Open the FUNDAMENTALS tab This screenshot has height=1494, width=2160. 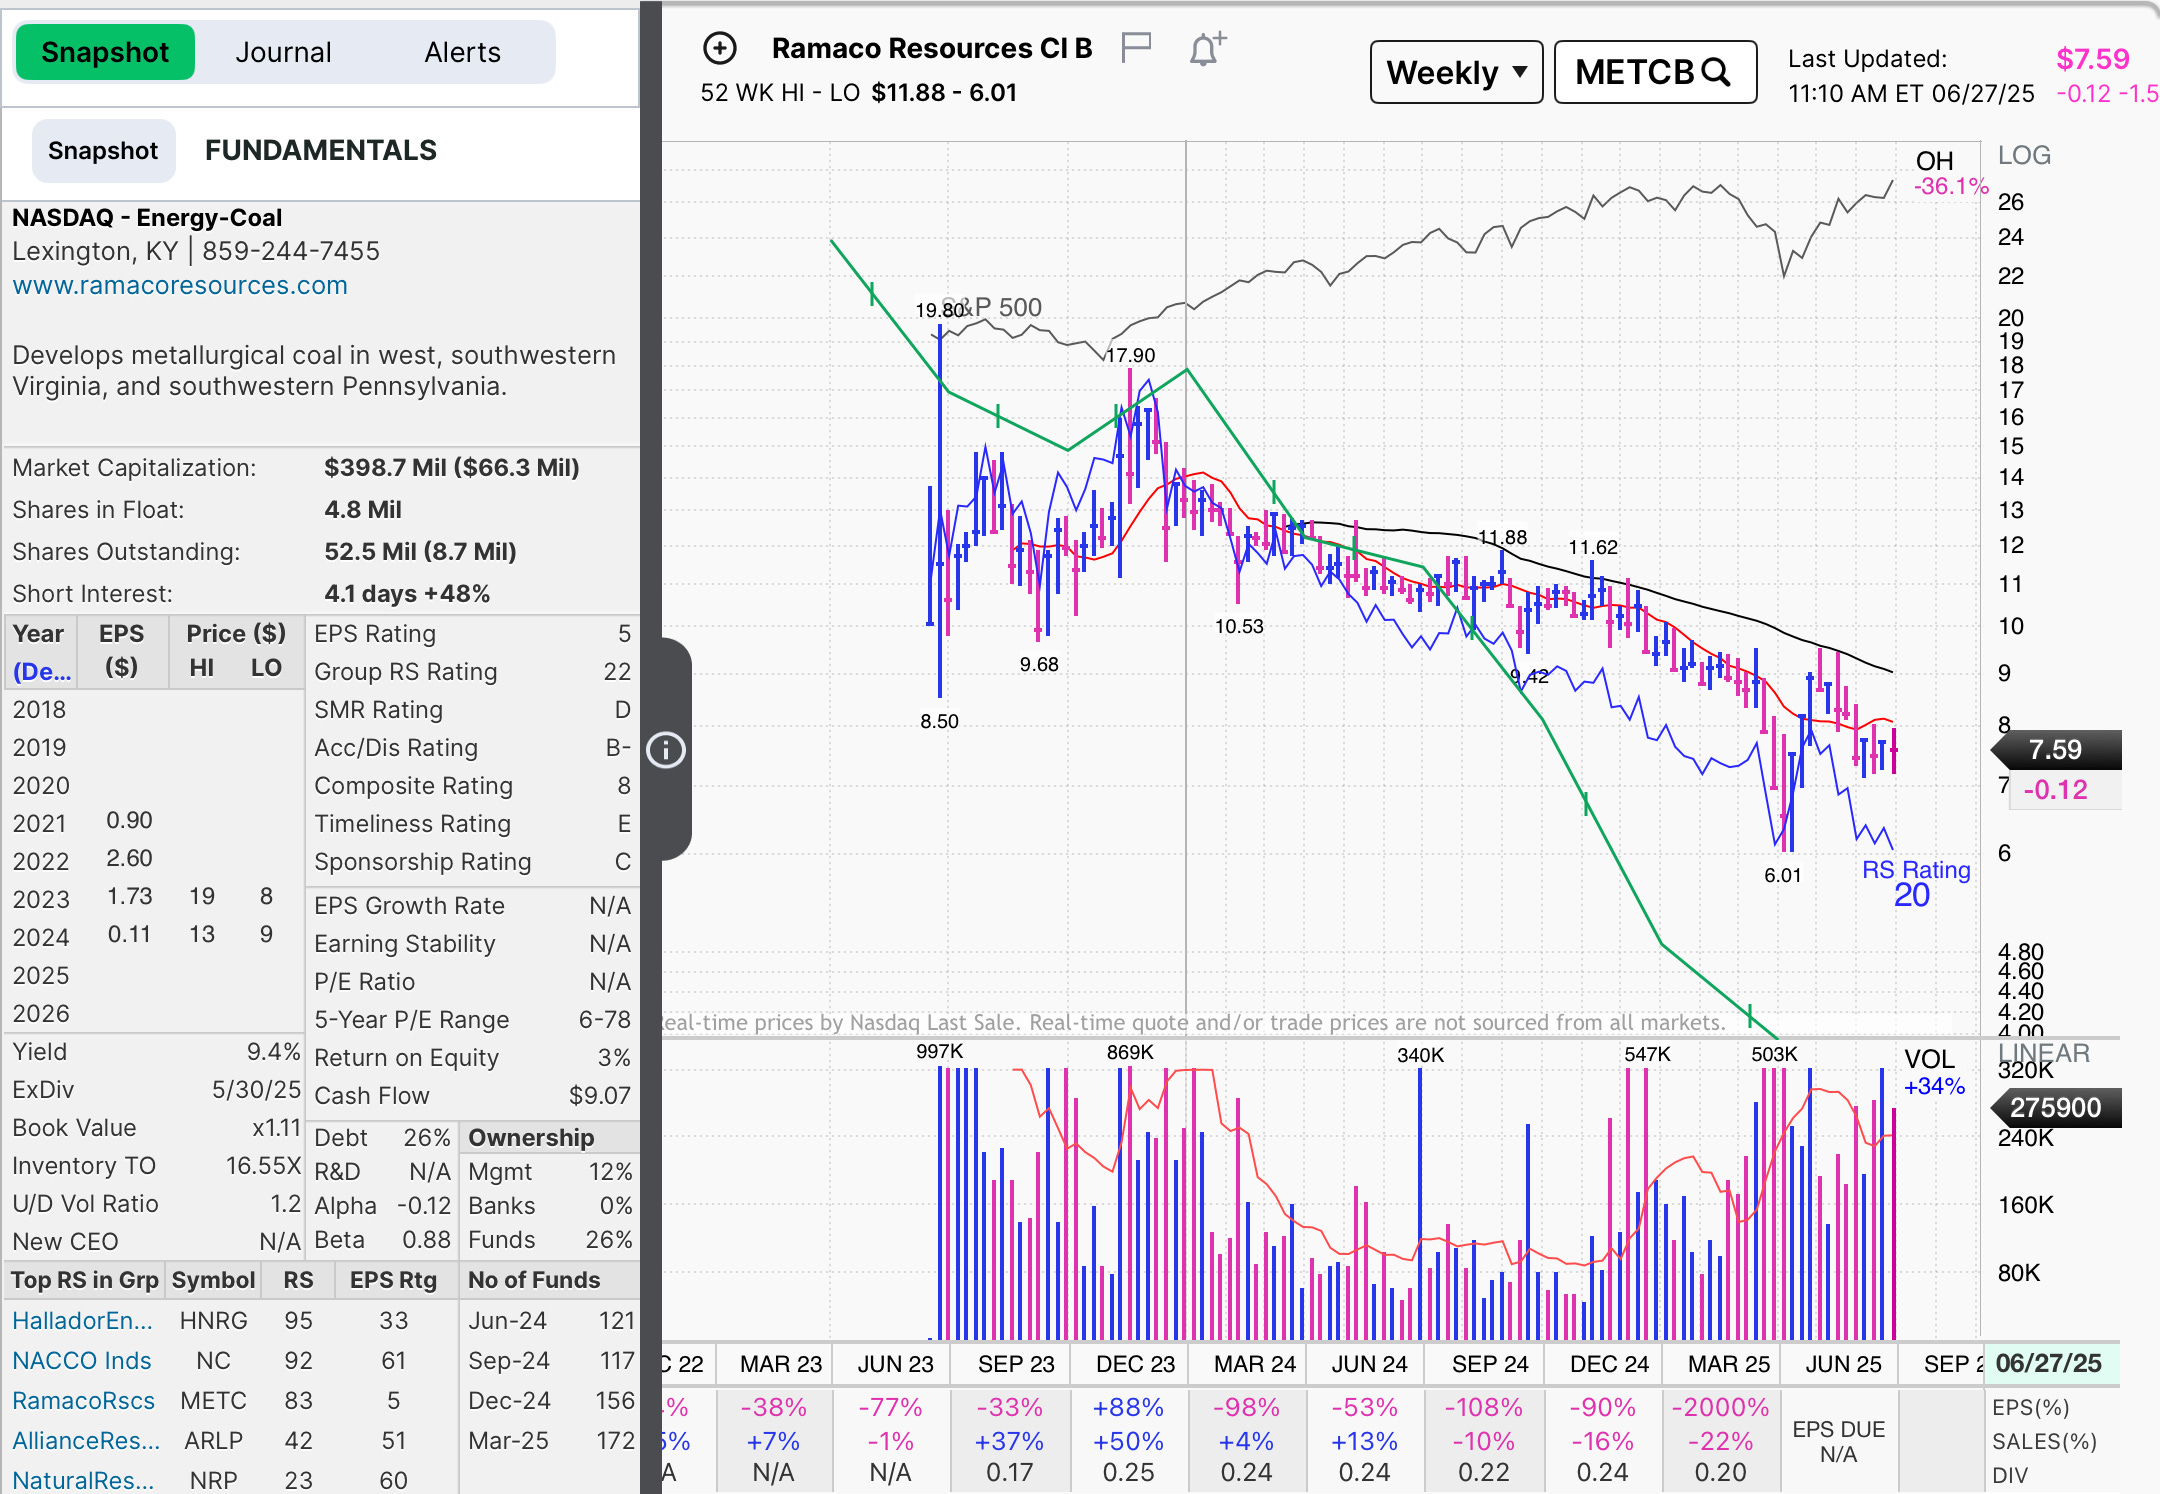(321, 151)
